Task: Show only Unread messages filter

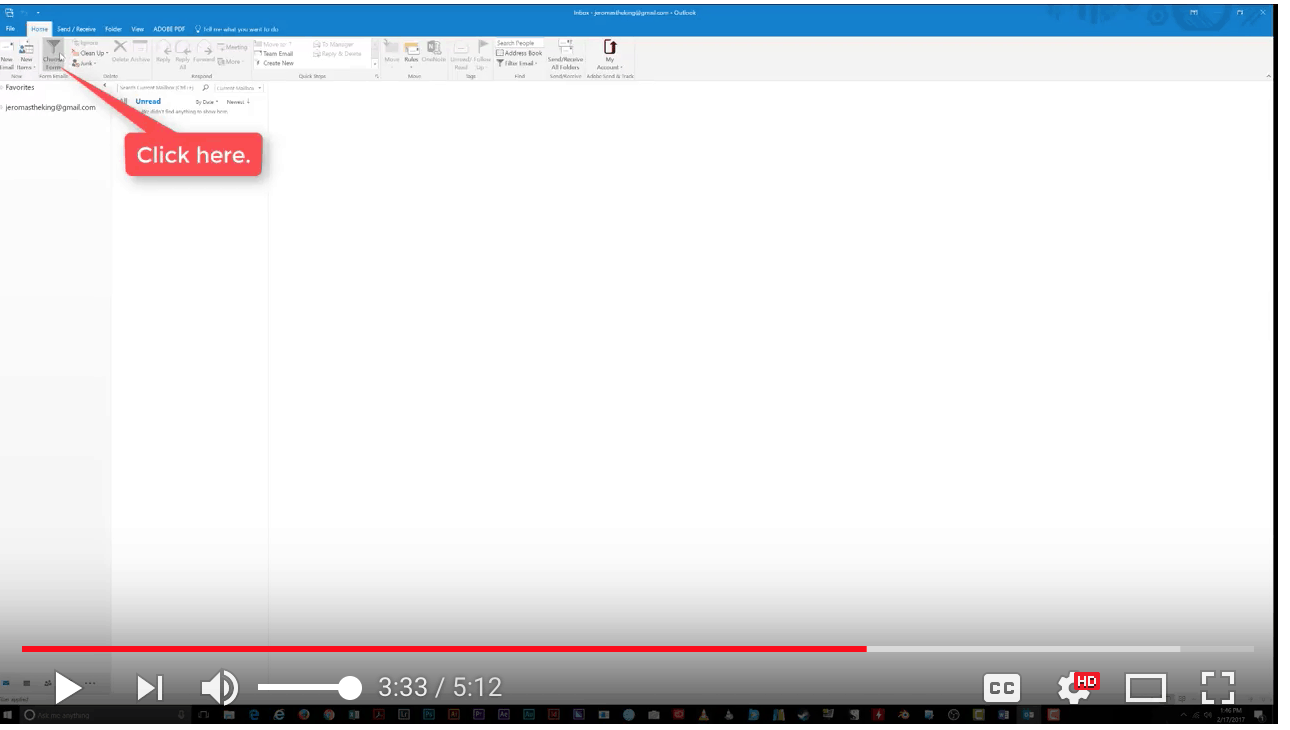Action: [x=148, y=101]
